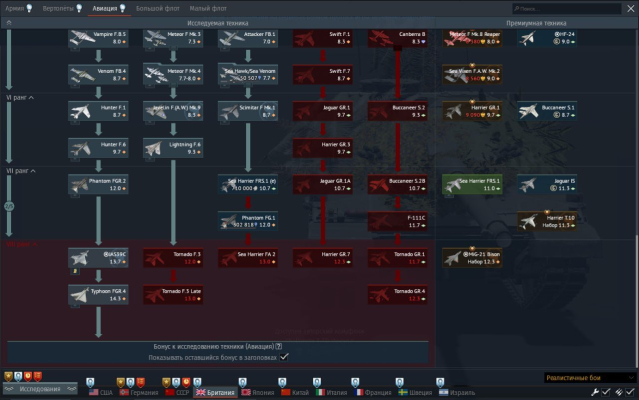Select the Sea Harrier FRS.1 premium plane
639x400 pixels.
coord(472,184)
